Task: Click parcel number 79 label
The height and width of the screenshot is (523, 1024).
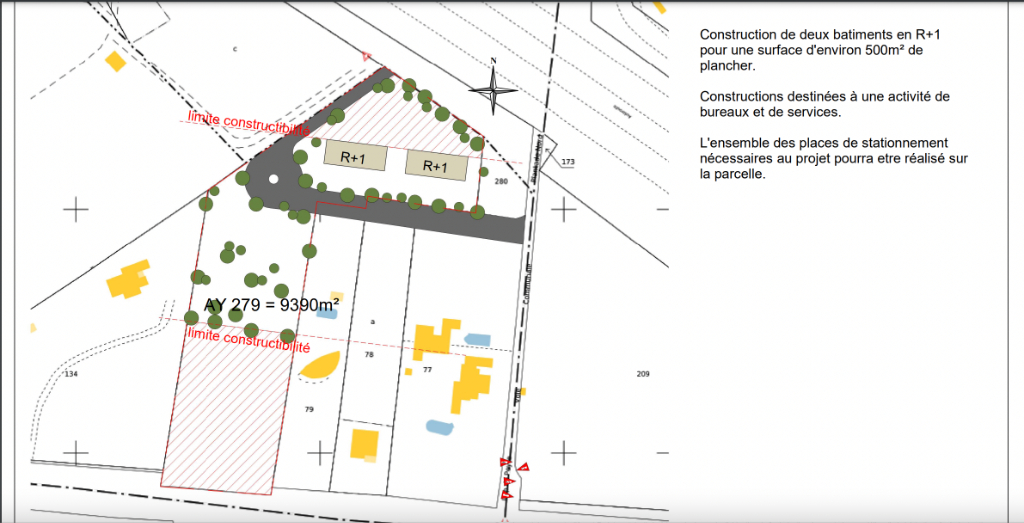Action: click(x=309, y=409)
